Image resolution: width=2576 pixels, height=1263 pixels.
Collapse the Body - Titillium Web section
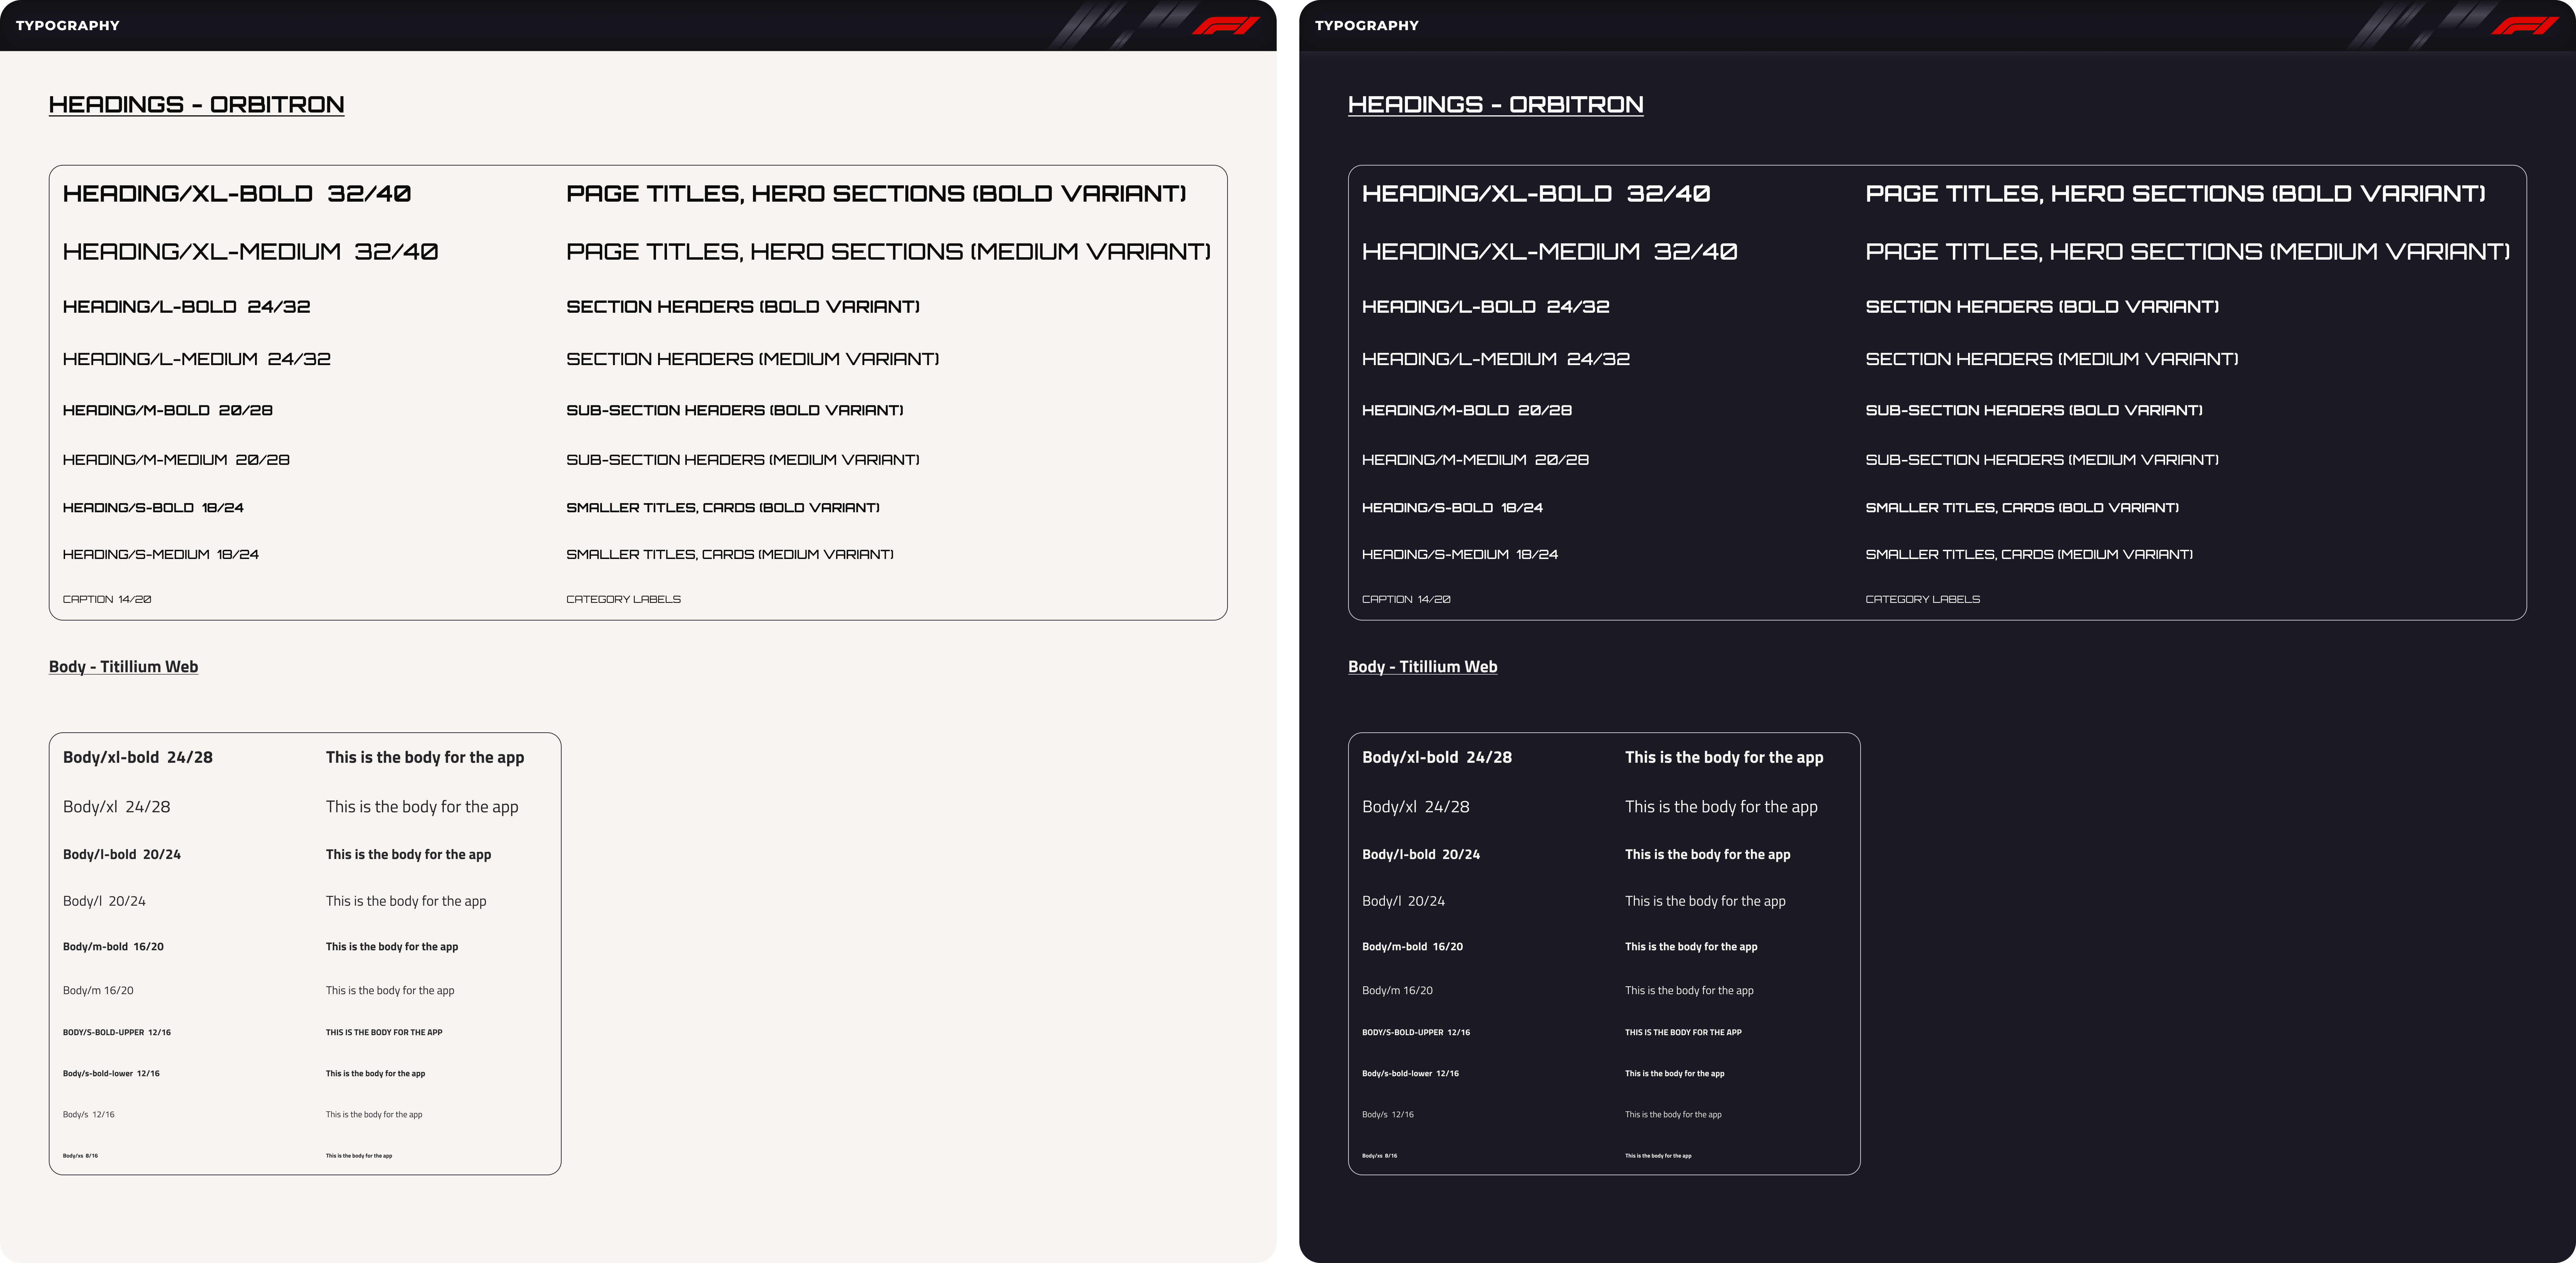[x=123, y=666]
